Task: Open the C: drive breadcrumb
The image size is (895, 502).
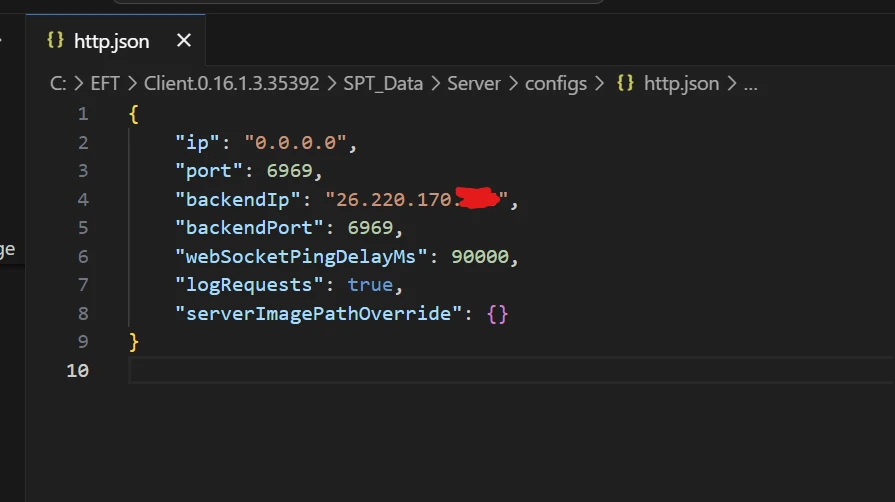Action: [x=58, y=83]
